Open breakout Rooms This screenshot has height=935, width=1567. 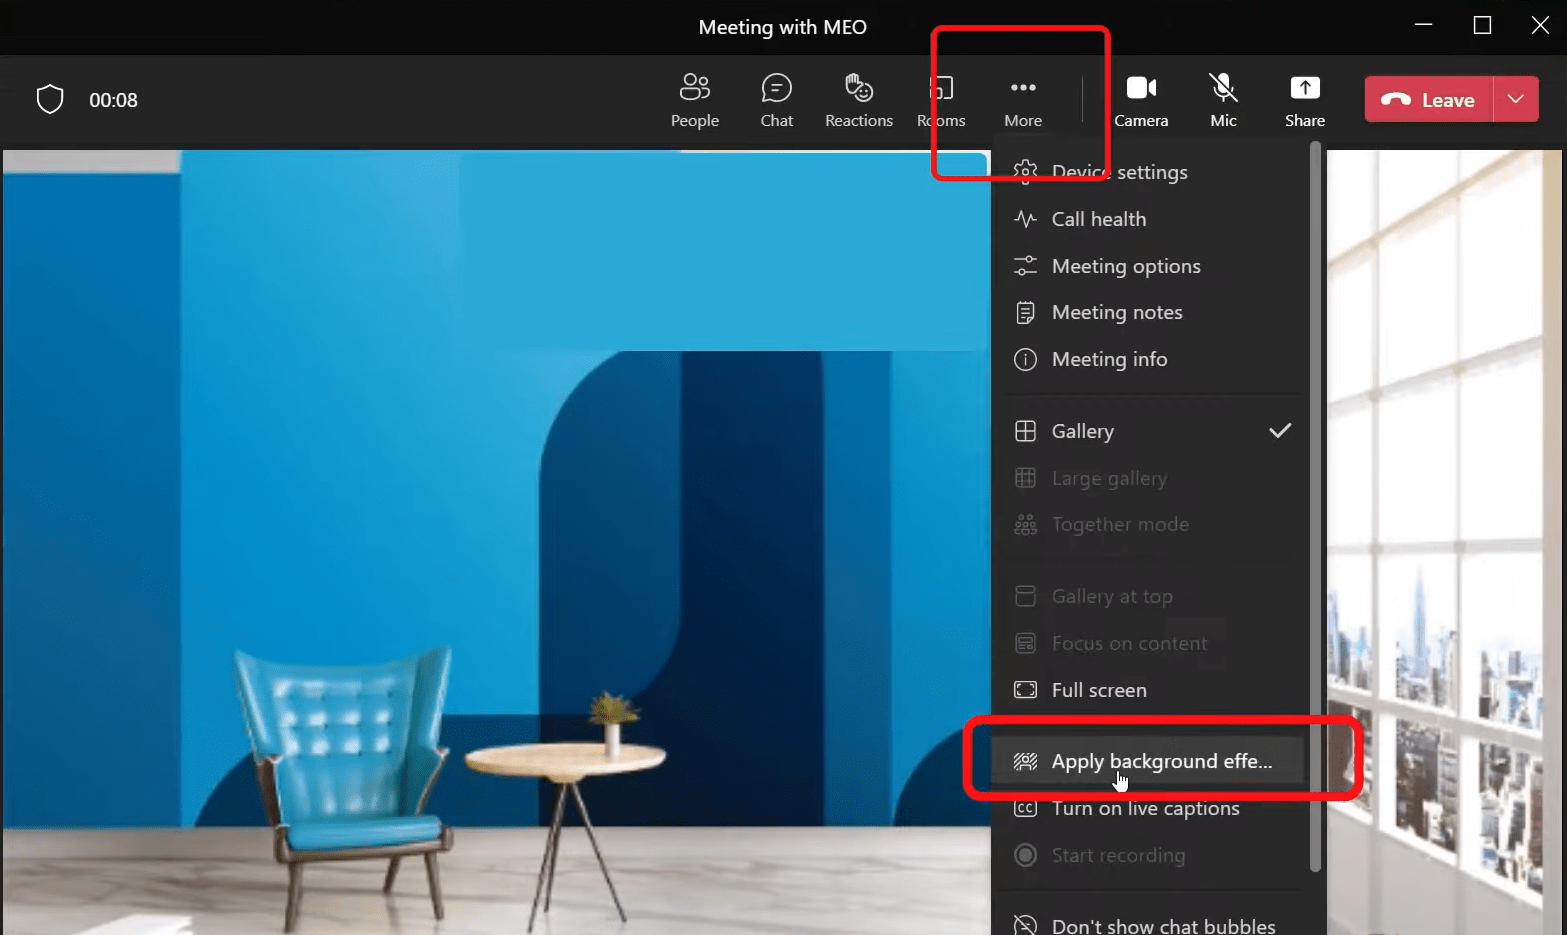pyautogui.click(x=941, y=100)
